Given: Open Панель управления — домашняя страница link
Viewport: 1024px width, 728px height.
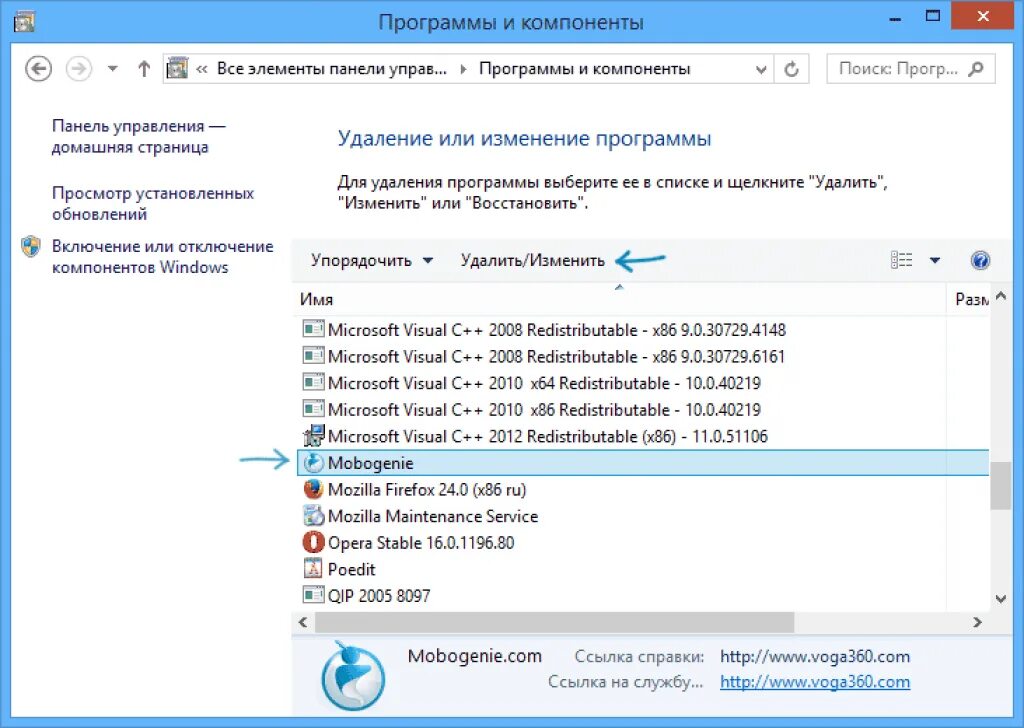Looking at the screenshot, I should pyautogui.click(x=138, y=136).
